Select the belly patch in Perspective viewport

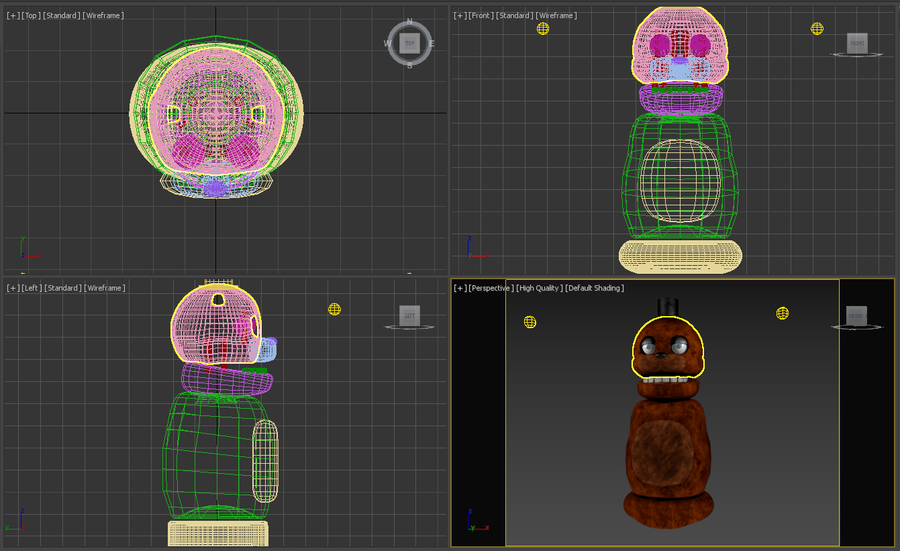coord(662,451)
